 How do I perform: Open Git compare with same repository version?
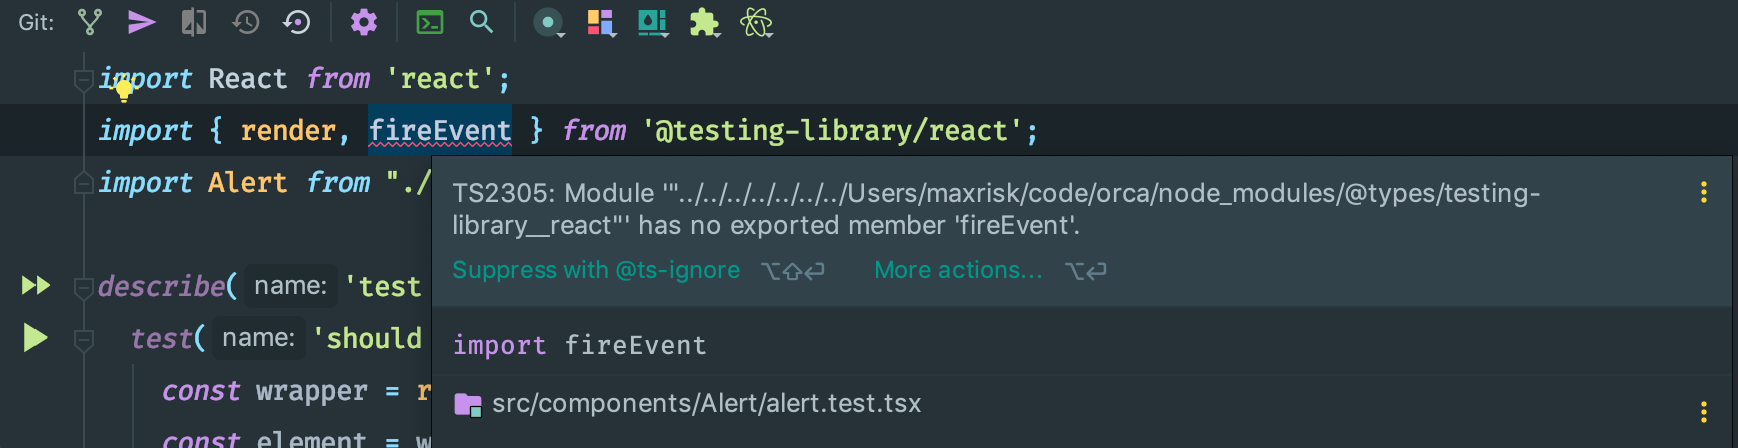(194, 22)
